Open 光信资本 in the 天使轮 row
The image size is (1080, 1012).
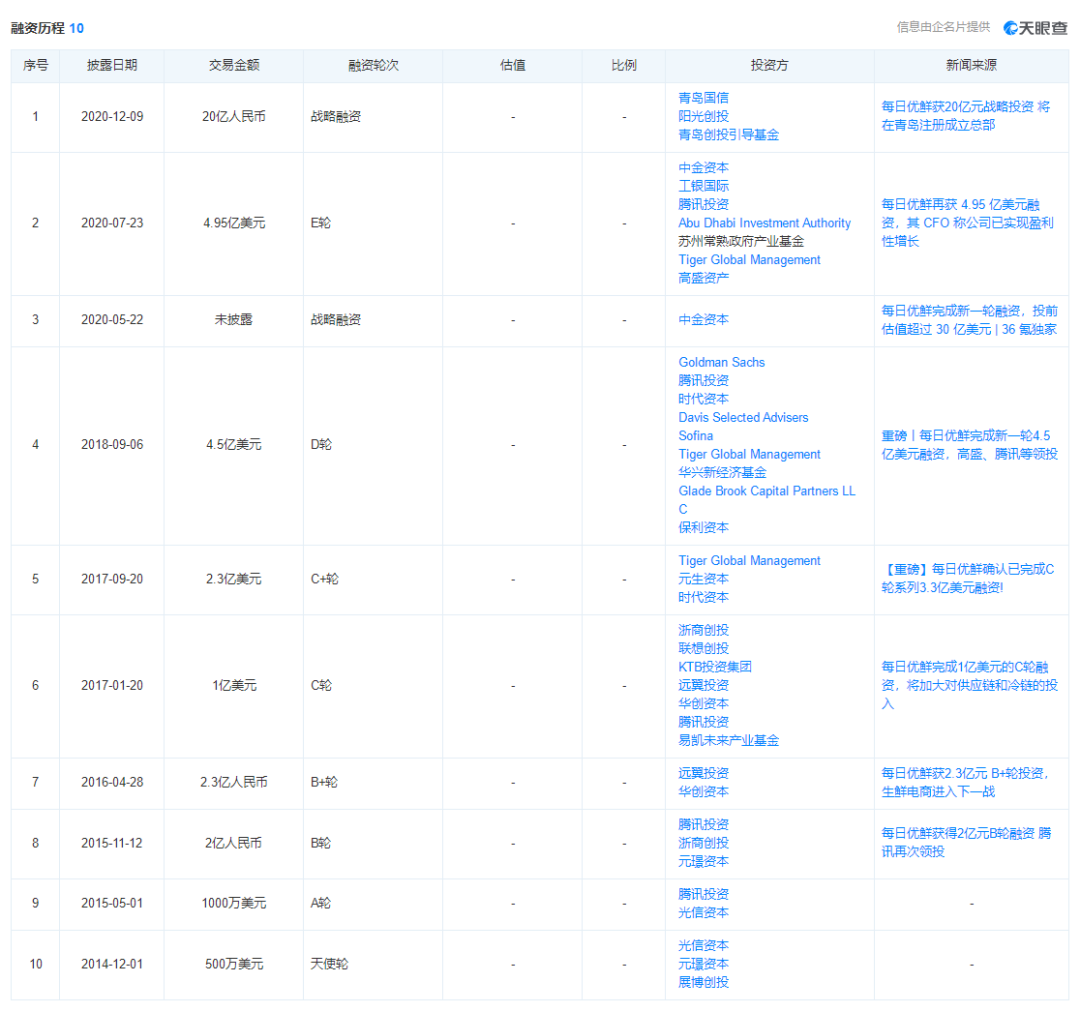pos(703,946)
